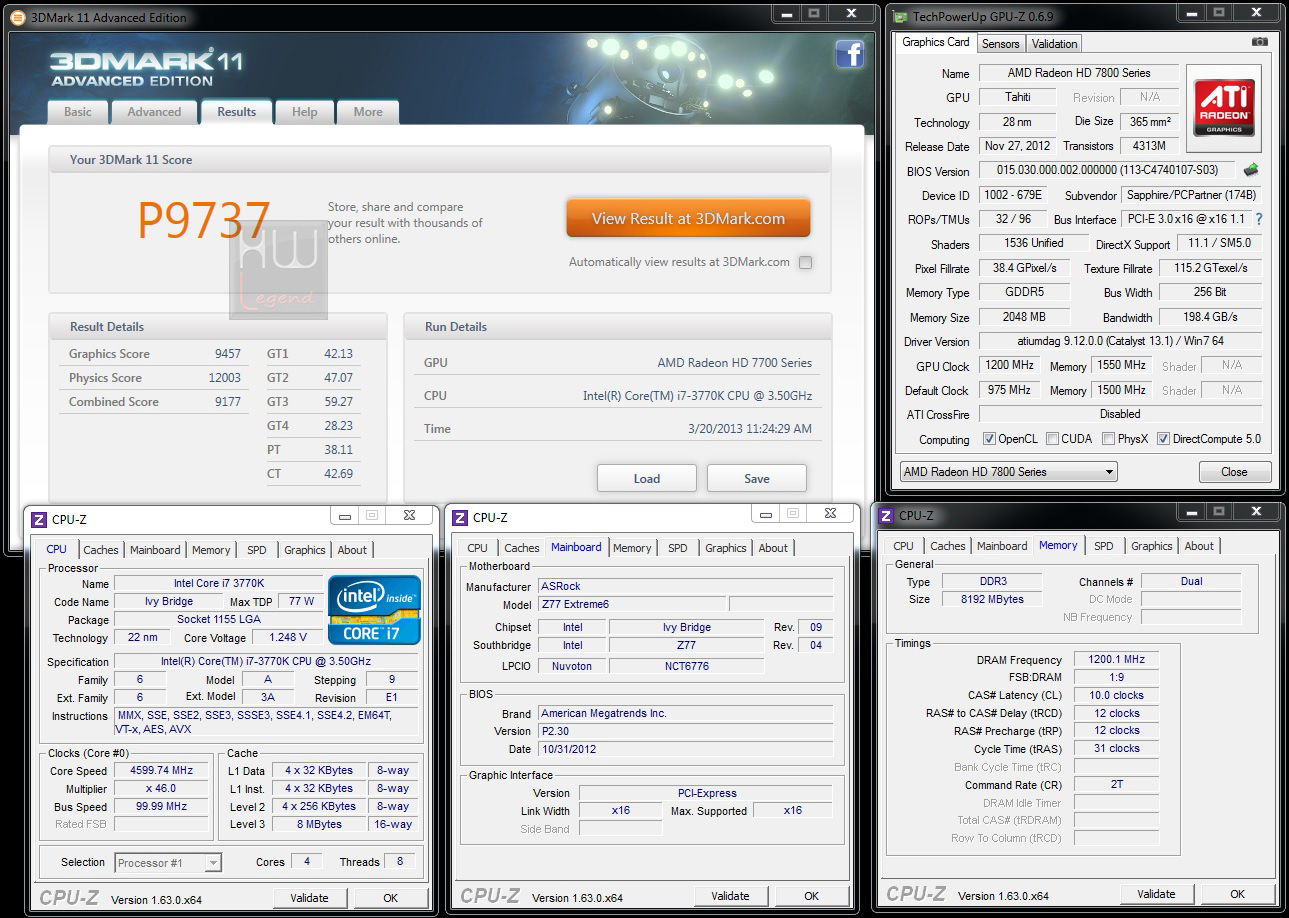Image resolution: width=1289 pixels, height=918 pixels.
Task: Click the GPU Clock 1200 MHz field
Action: coord(1009,366)
